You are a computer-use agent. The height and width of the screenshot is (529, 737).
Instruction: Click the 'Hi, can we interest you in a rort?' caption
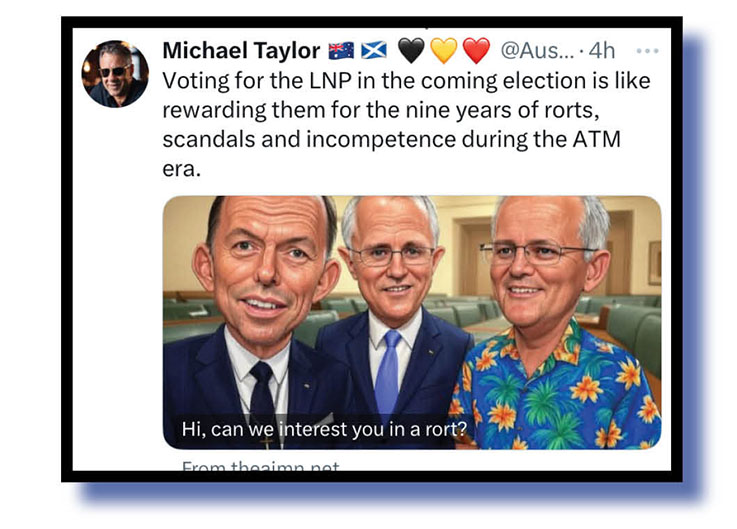[324, 429]
